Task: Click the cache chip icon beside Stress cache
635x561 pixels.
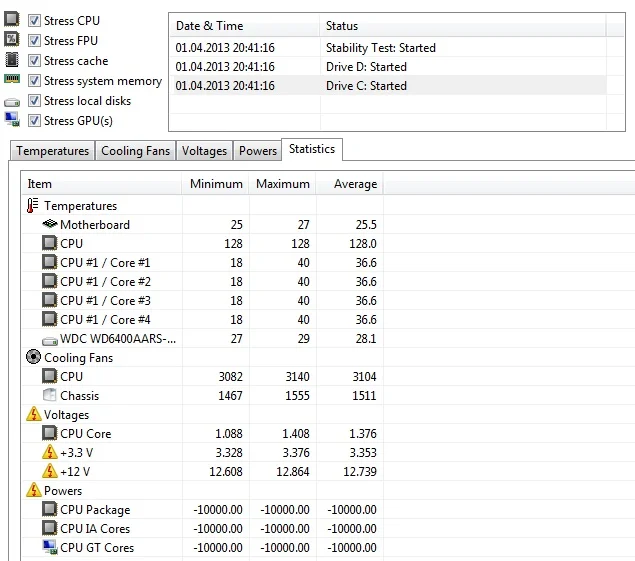Action: 12,59
